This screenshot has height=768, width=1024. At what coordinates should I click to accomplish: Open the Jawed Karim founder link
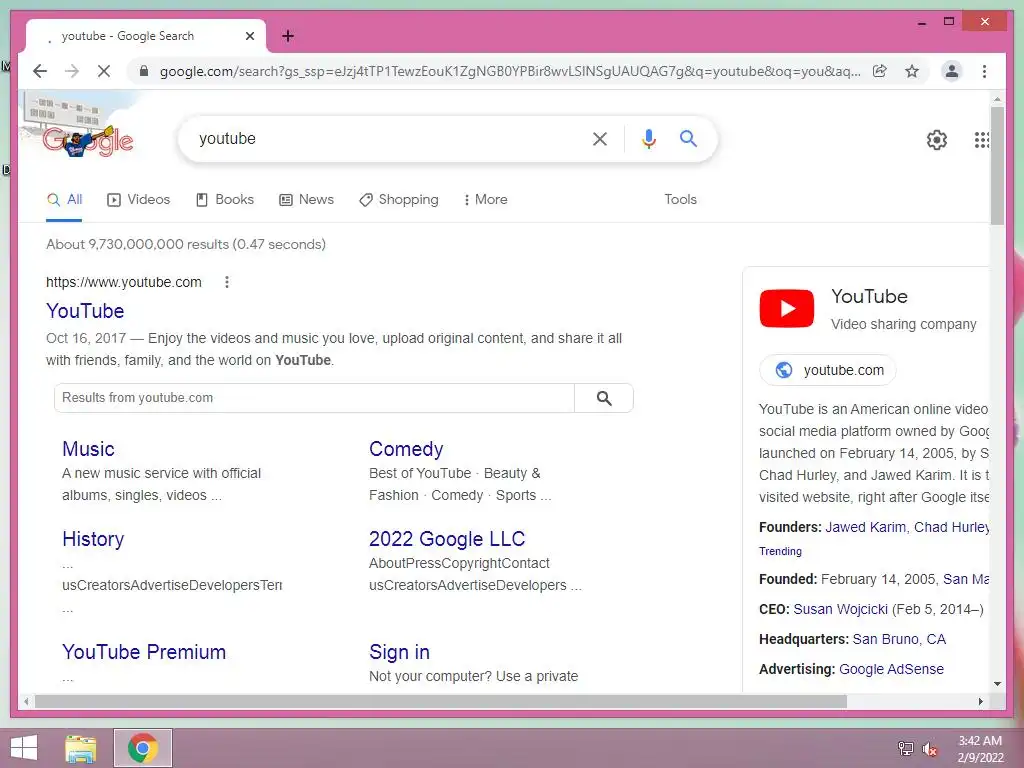click(x=865, y=528)
